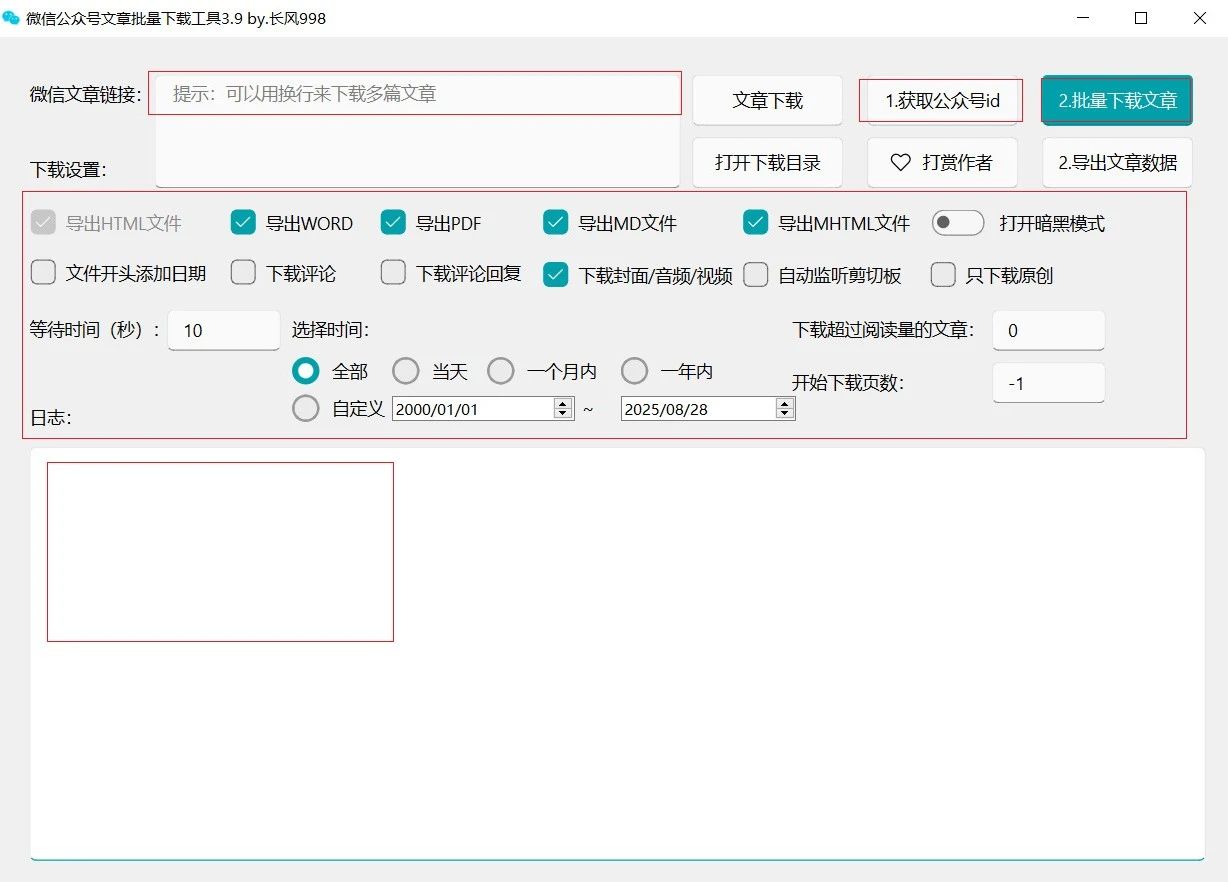Click the 选择时间 label text
The height and width of the screenshot is (882, 1228).
coord(330,329)
